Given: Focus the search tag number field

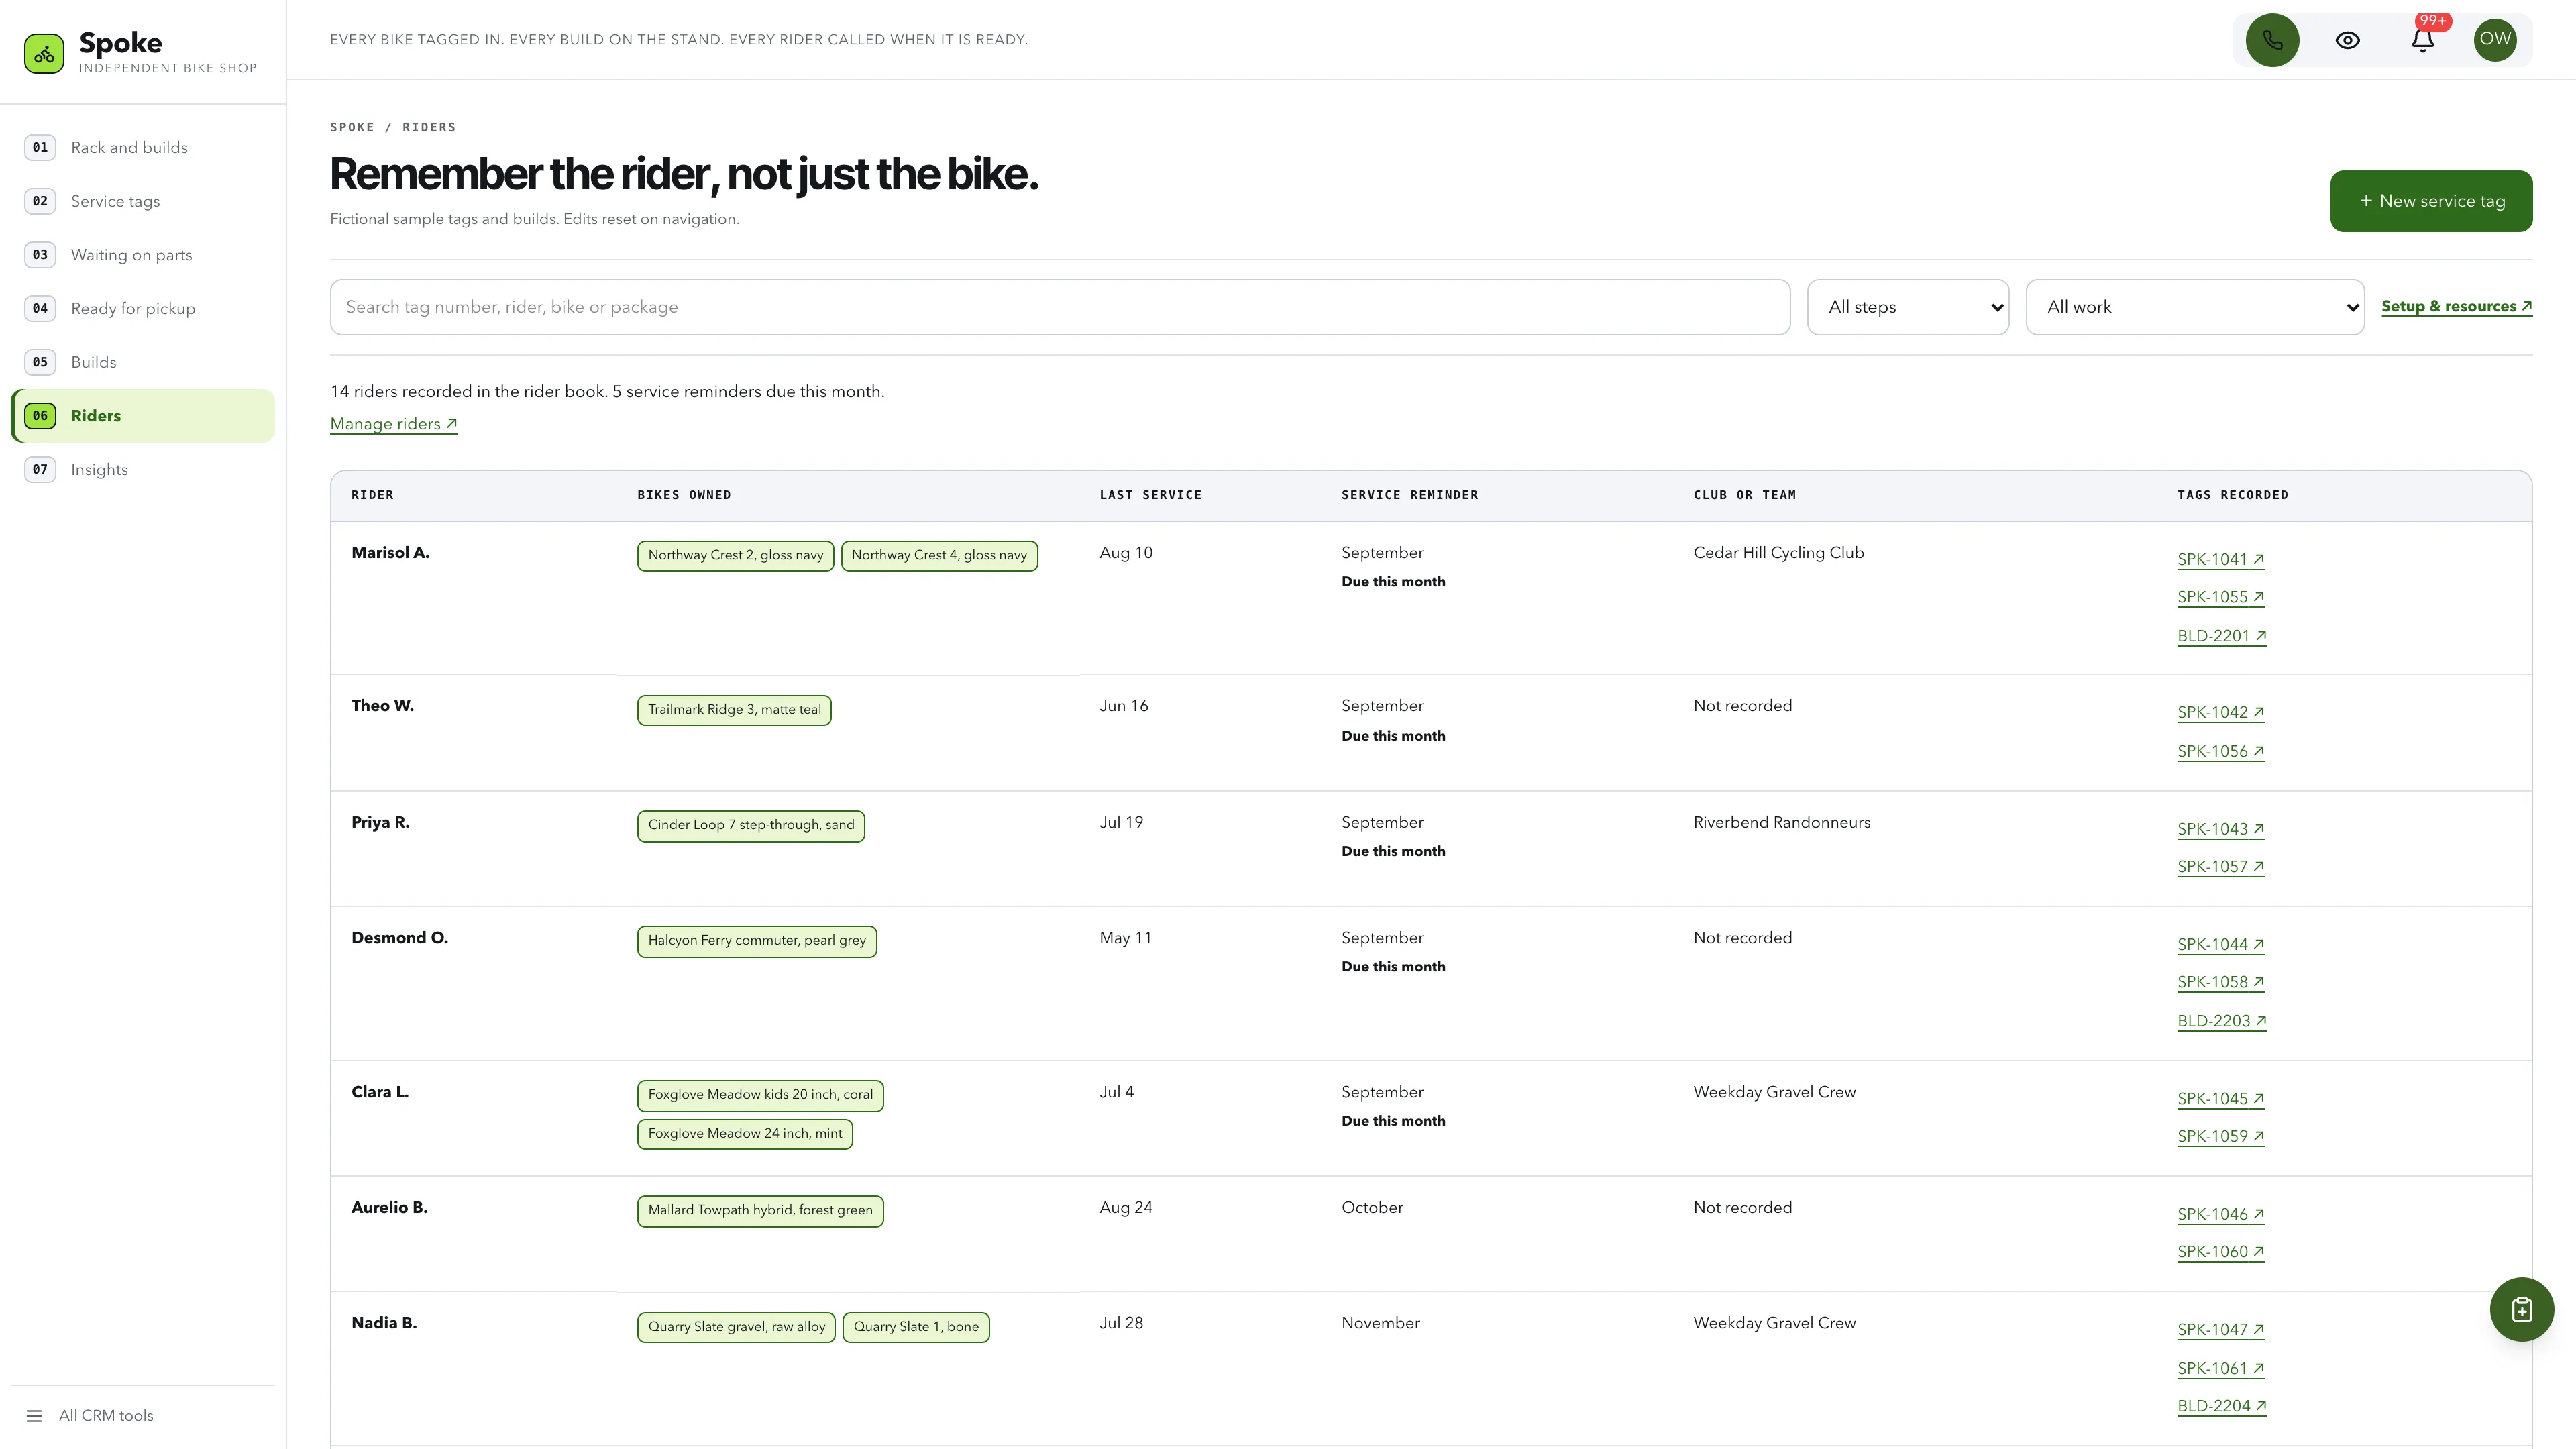Looking at the screenshot, I should (x=1060, y=307).
